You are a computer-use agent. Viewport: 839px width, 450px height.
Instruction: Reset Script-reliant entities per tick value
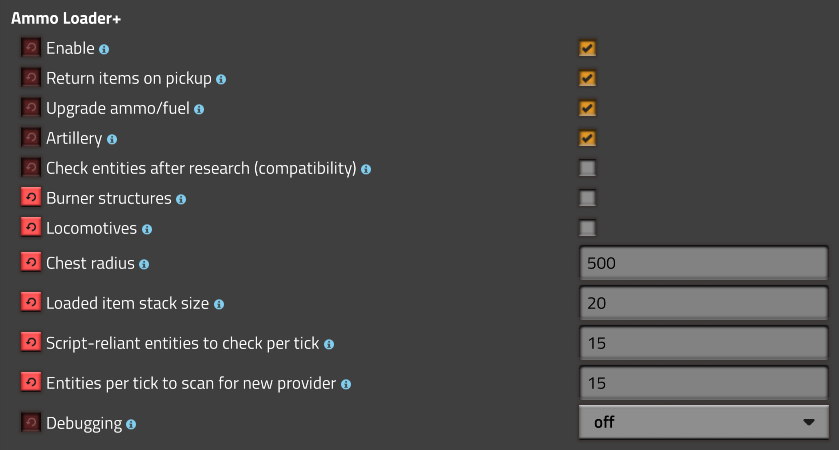point(31,342)
